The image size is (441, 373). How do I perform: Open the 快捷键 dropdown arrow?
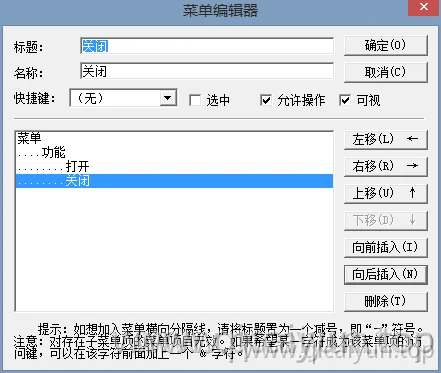(x=168, y=98)
